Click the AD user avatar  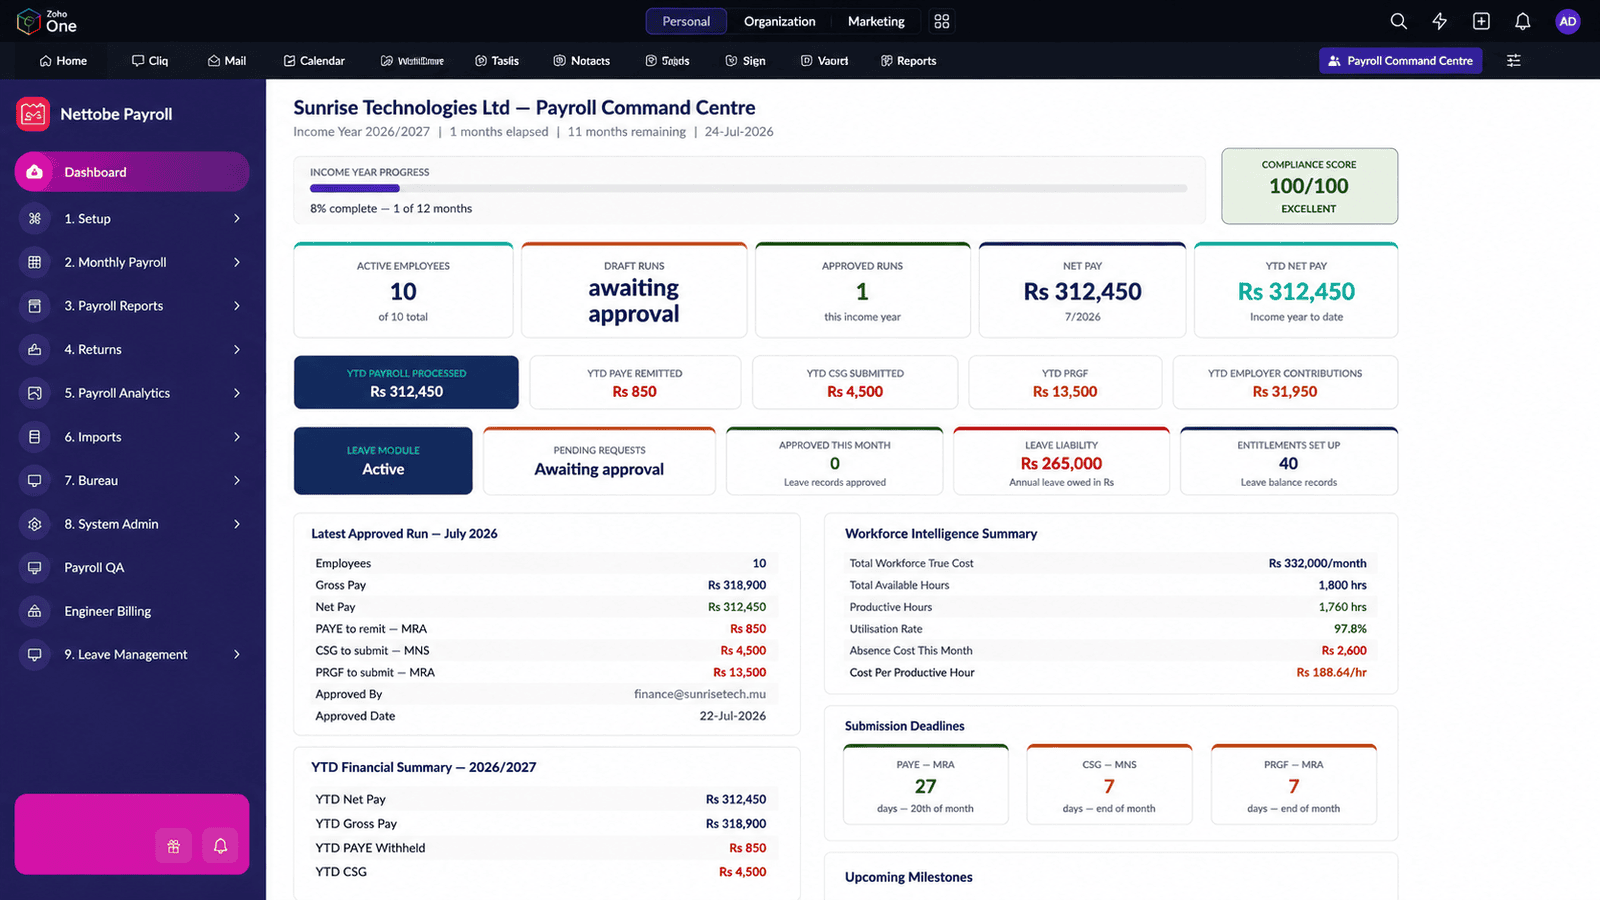pos(1567,21)
